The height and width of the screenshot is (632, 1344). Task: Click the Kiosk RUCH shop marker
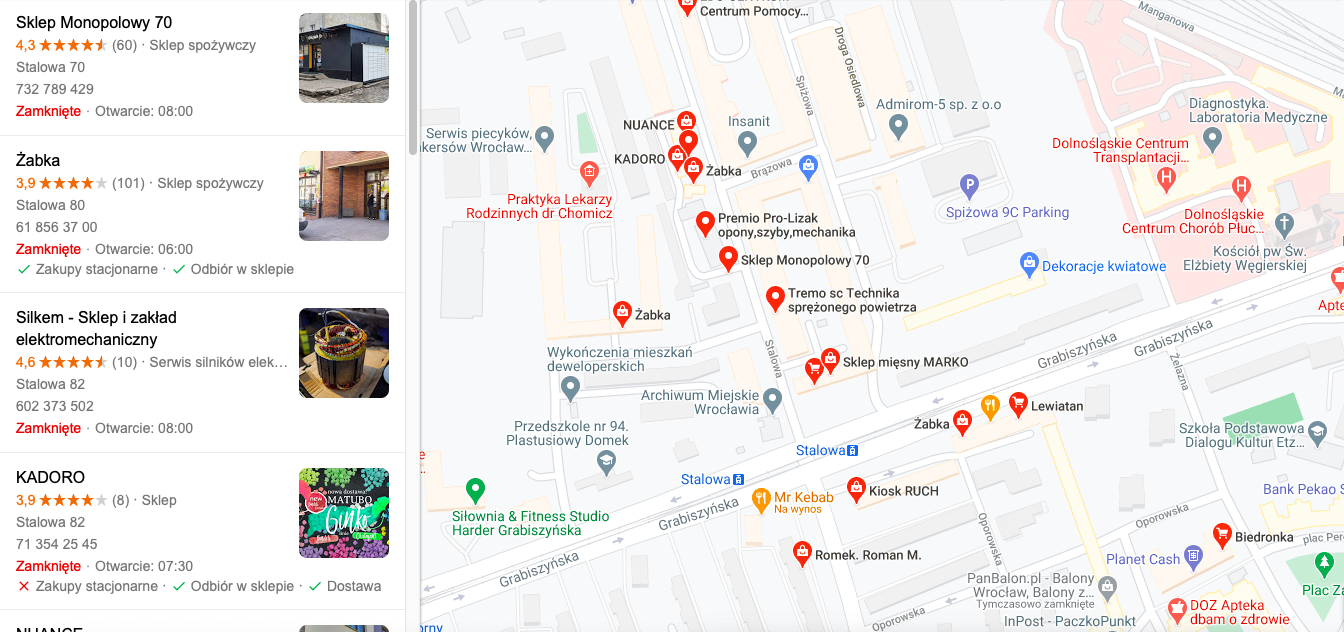point(855,488)
